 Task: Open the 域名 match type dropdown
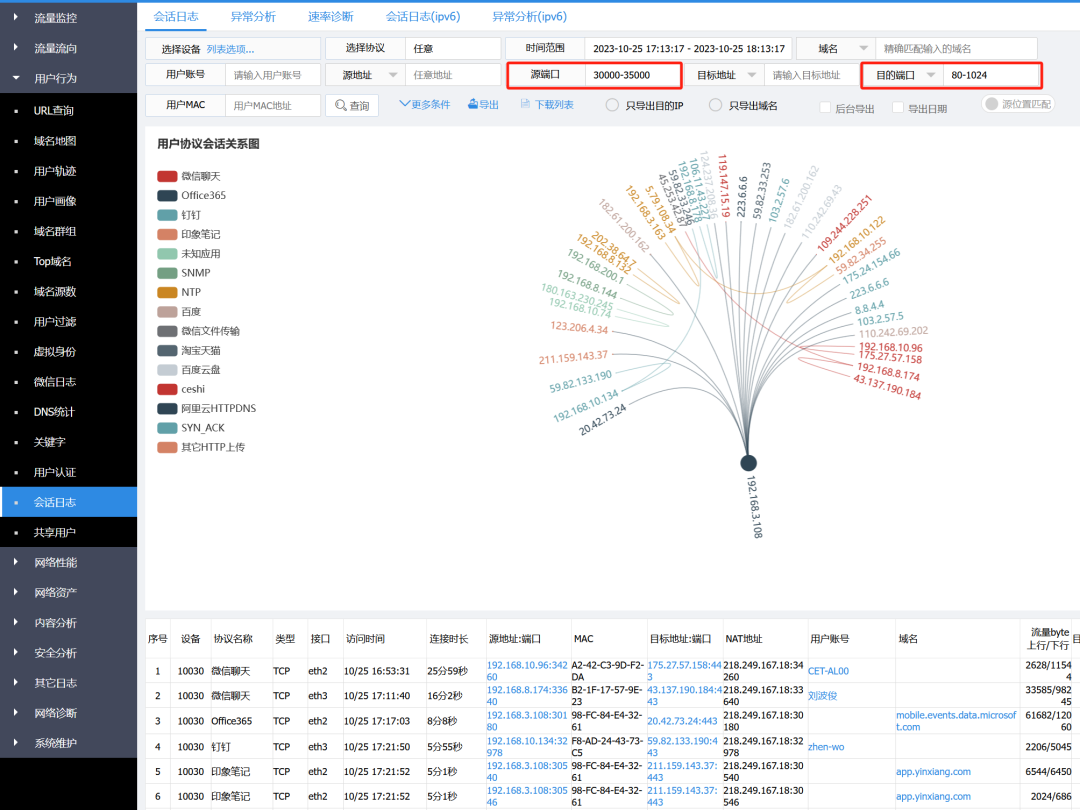pos(863,48)
